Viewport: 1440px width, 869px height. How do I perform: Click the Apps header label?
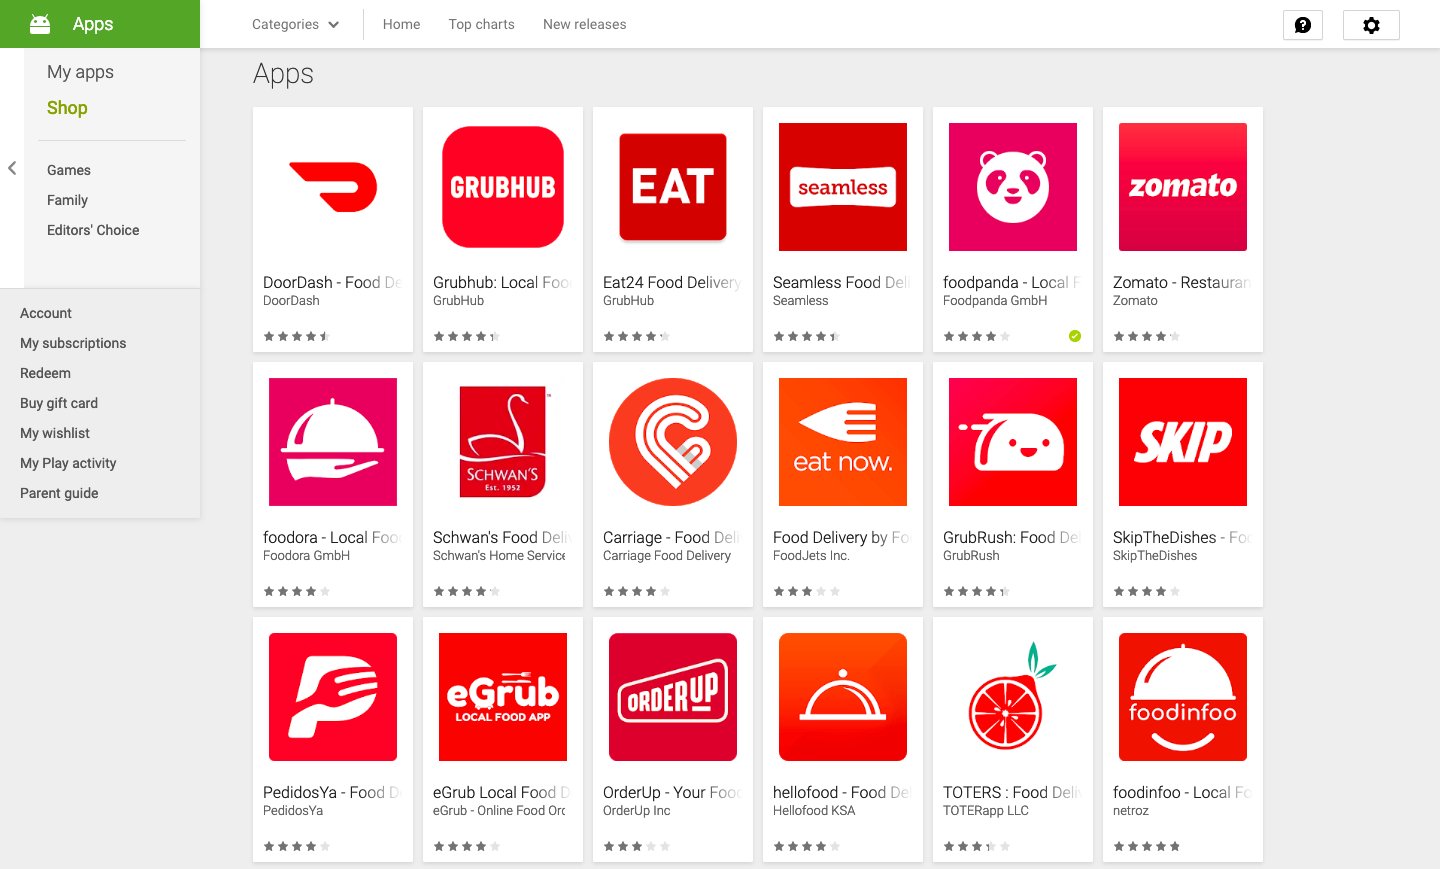point(283,74)
